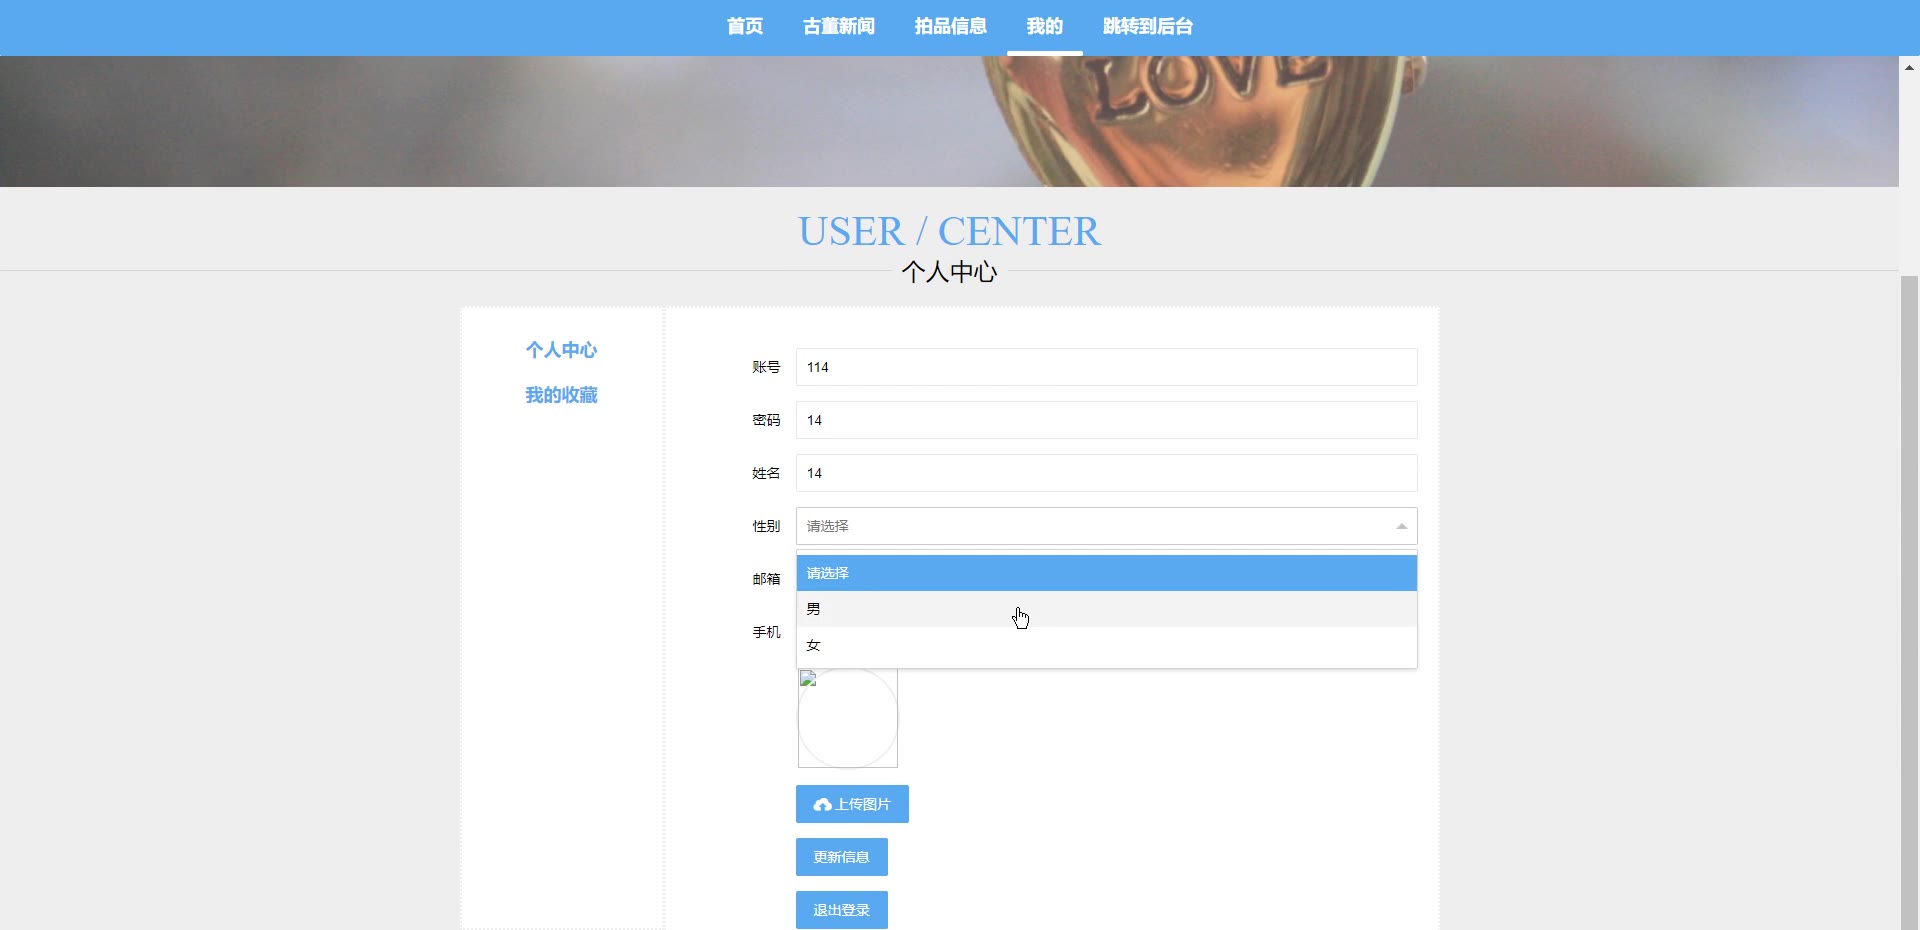Click the page scrollbar up arrow
Image resolution: width=1920 pixels, height=930 pixels.
pyautogui.click(x=1909, y=67)
